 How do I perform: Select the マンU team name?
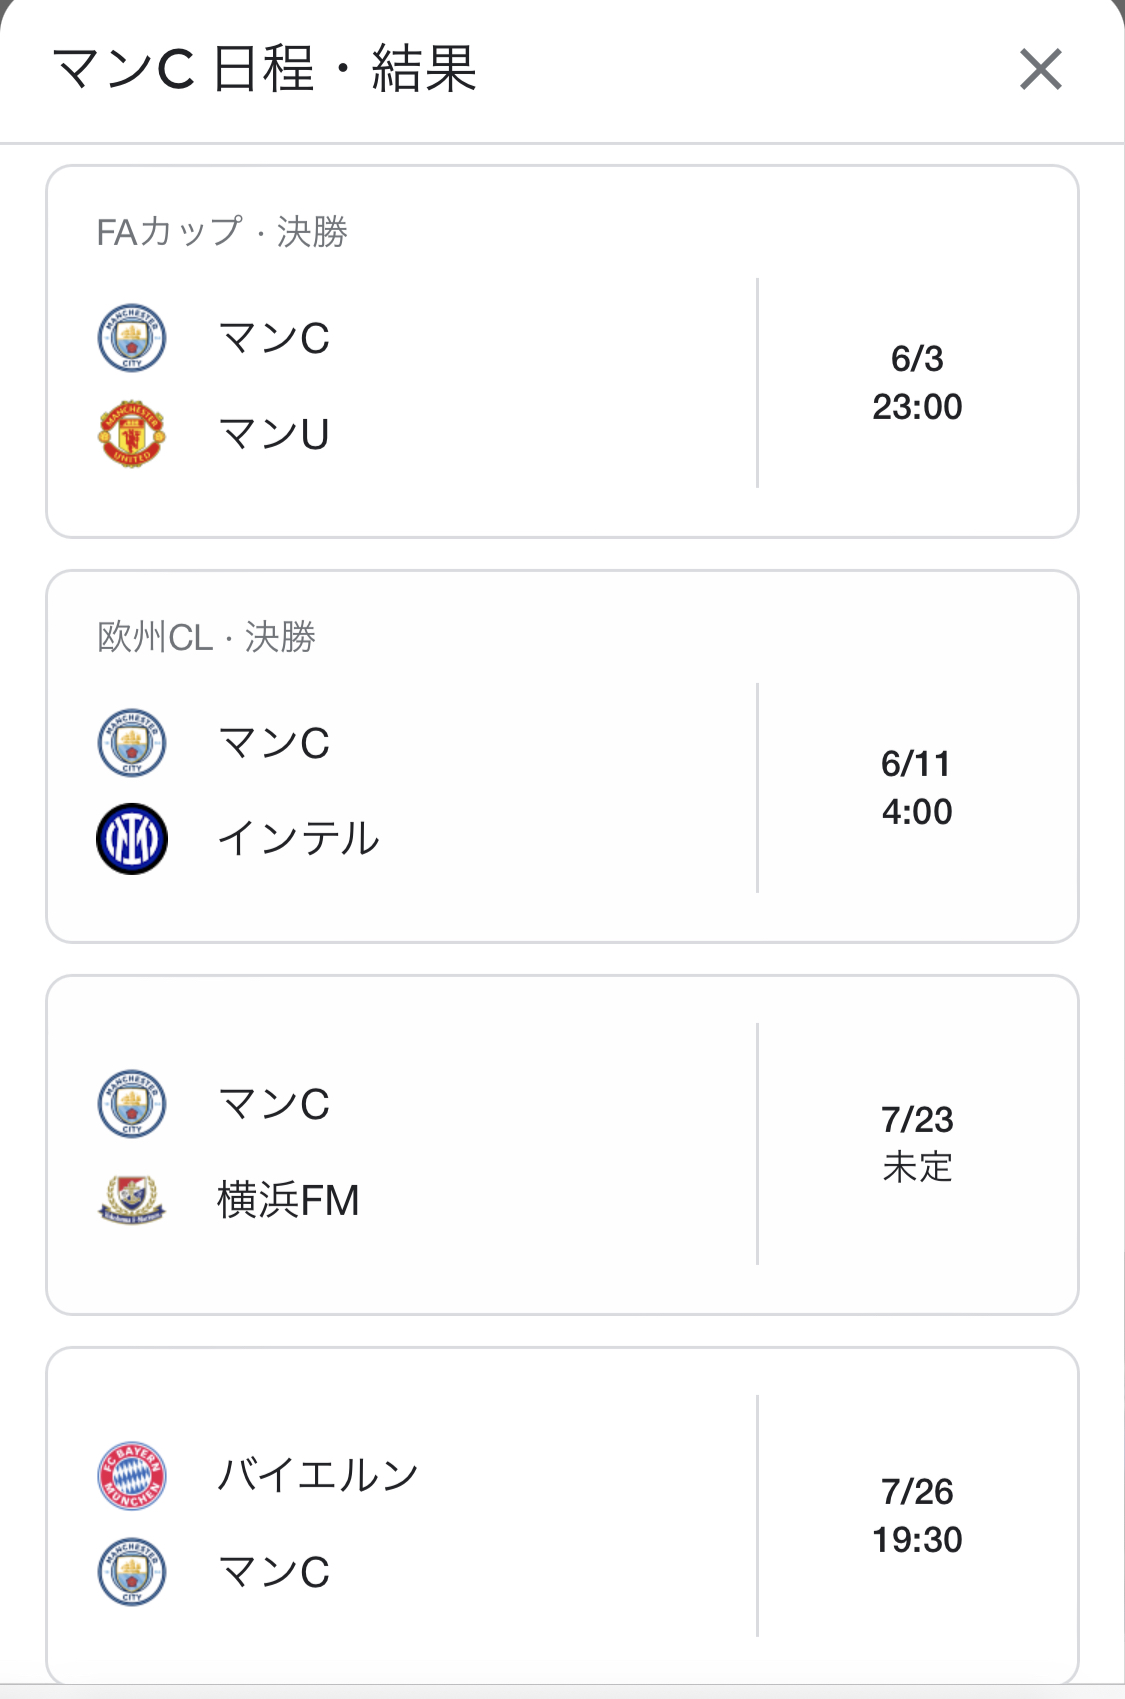[274, 434]
